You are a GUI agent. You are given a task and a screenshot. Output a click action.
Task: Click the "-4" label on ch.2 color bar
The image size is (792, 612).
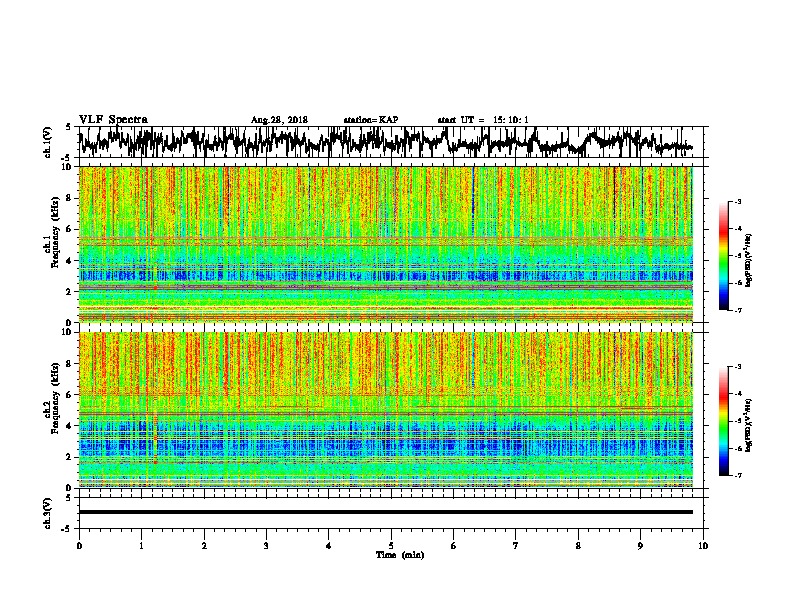(738, 394)
